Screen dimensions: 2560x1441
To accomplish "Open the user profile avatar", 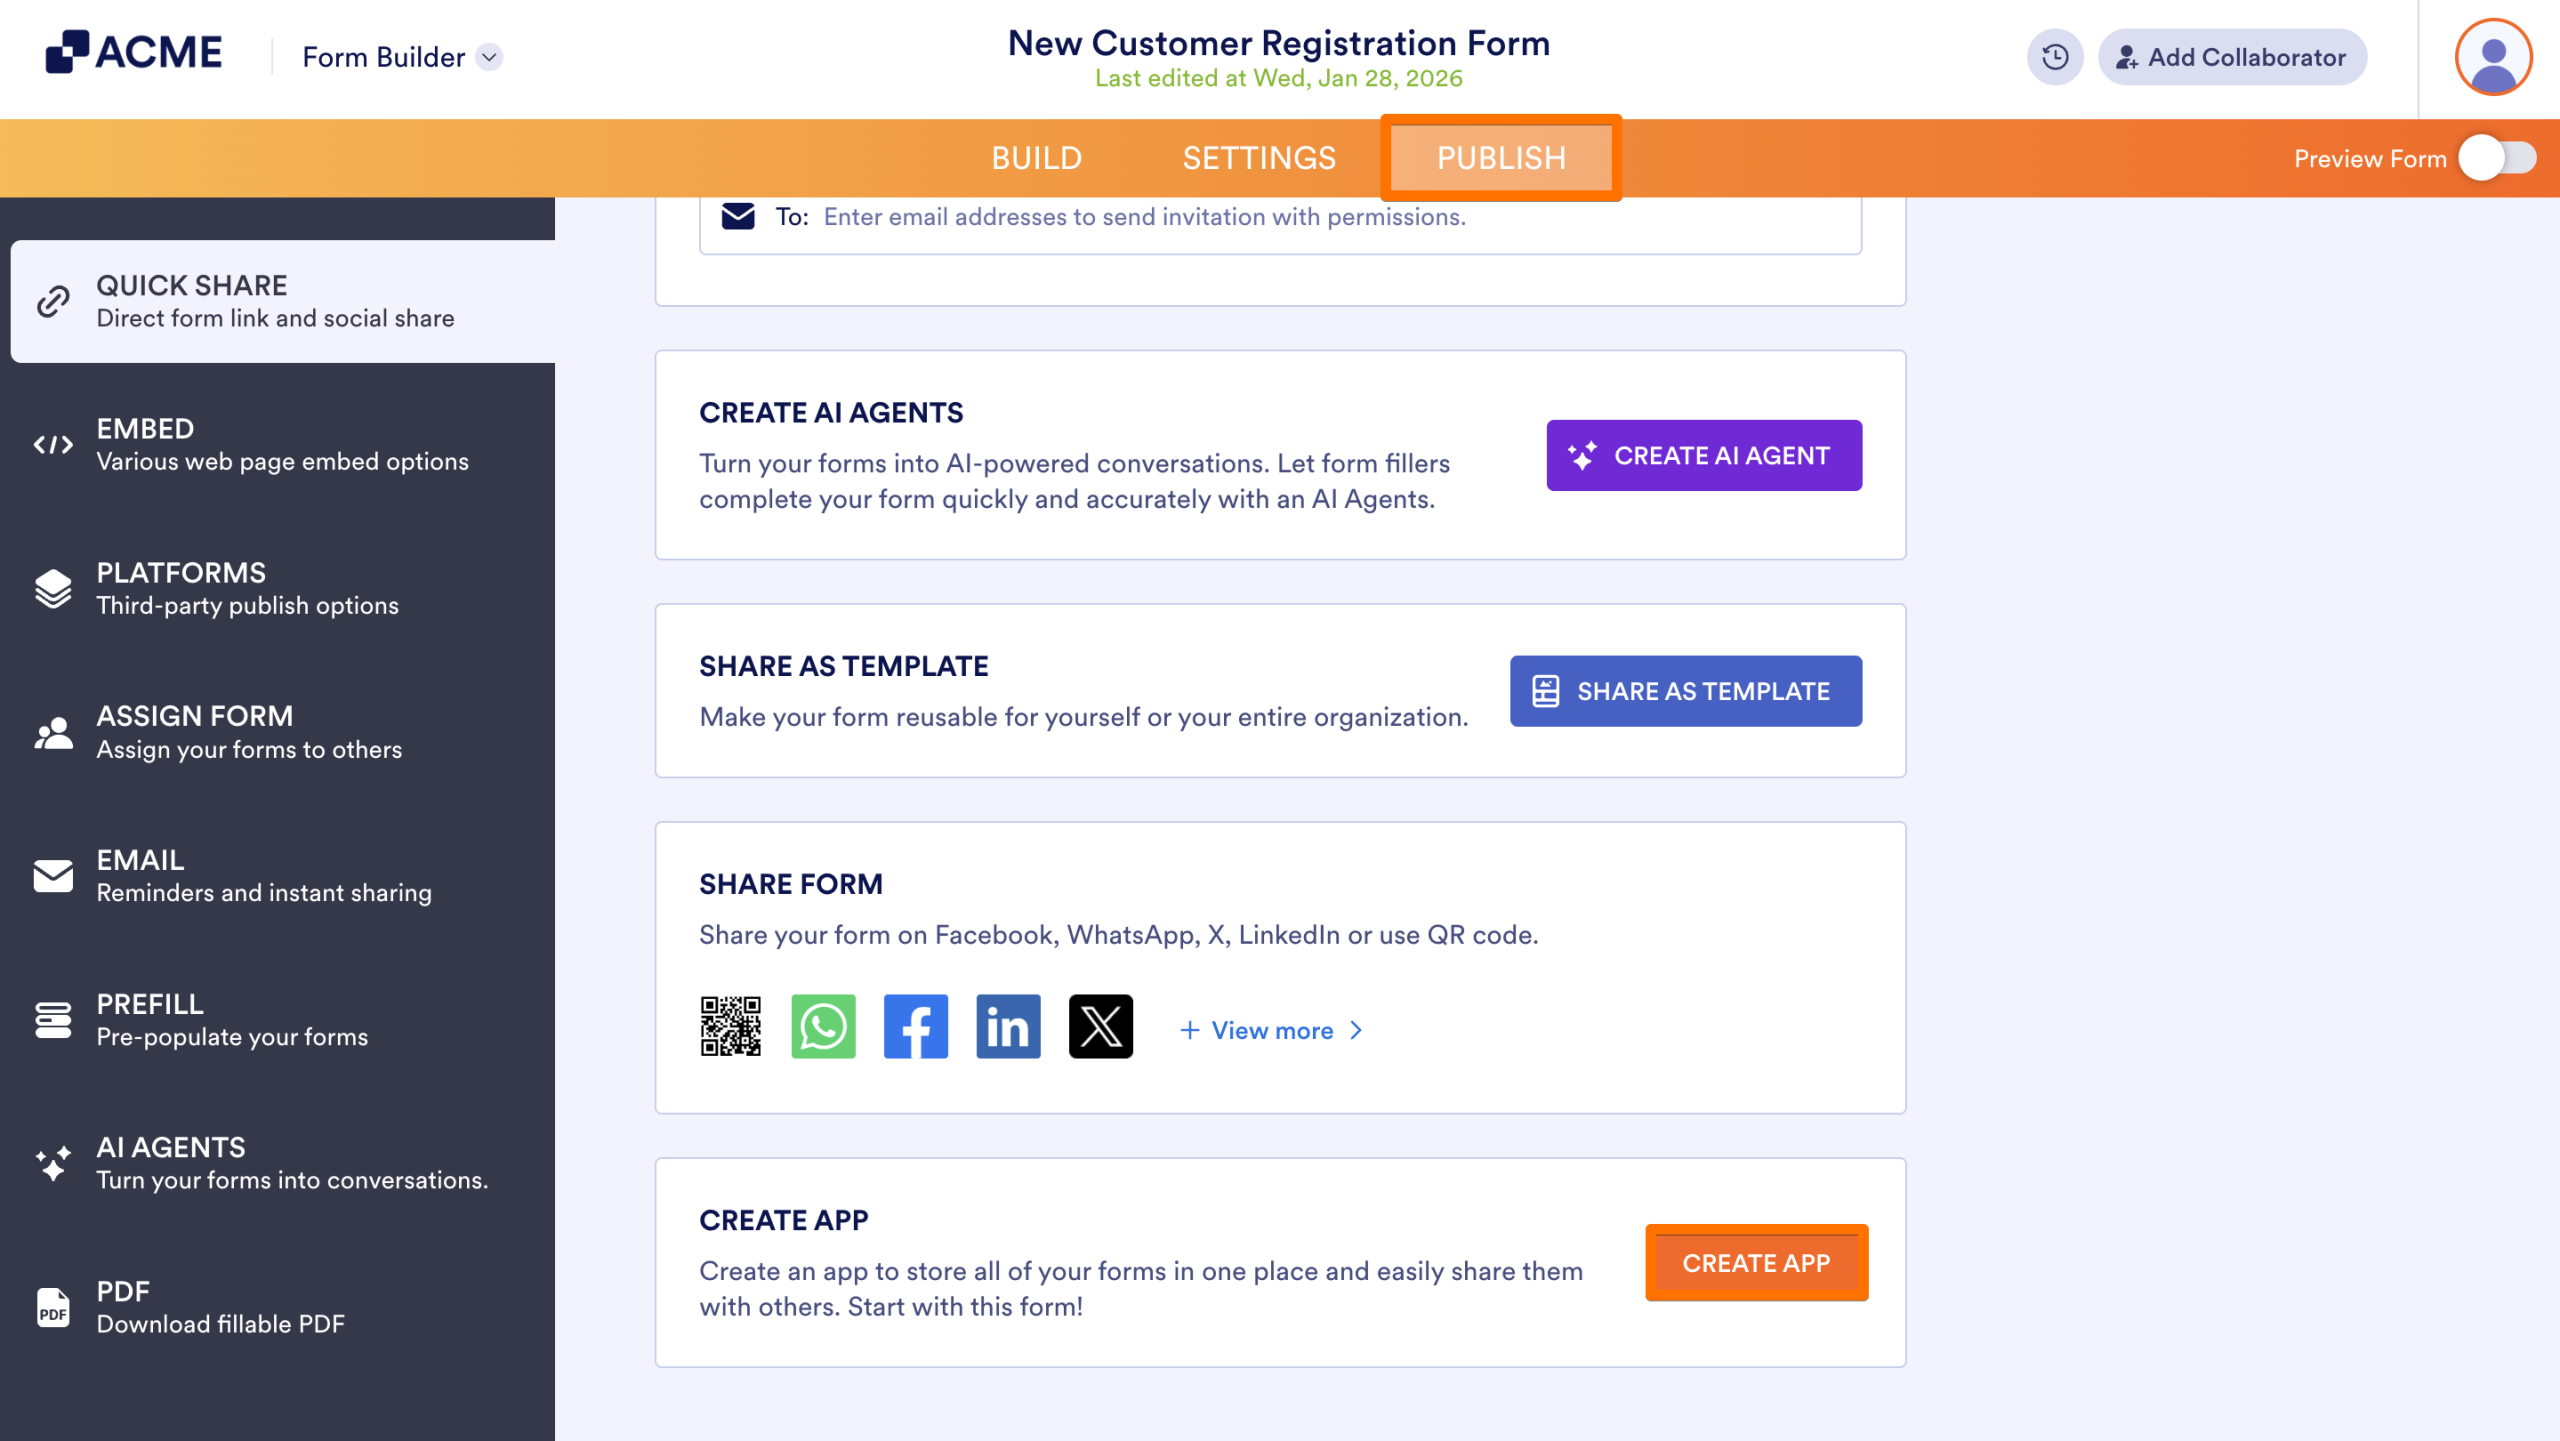I will (2493, 57).
